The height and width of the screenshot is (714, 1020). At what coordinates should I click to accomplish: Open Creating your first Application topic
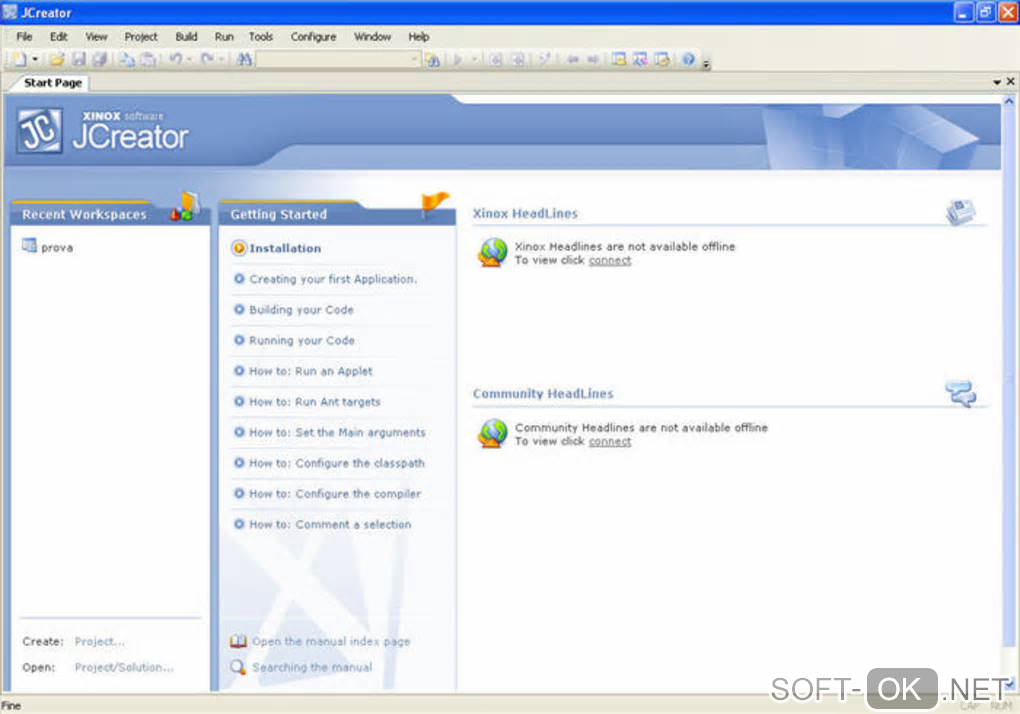[x=333, y=279]
